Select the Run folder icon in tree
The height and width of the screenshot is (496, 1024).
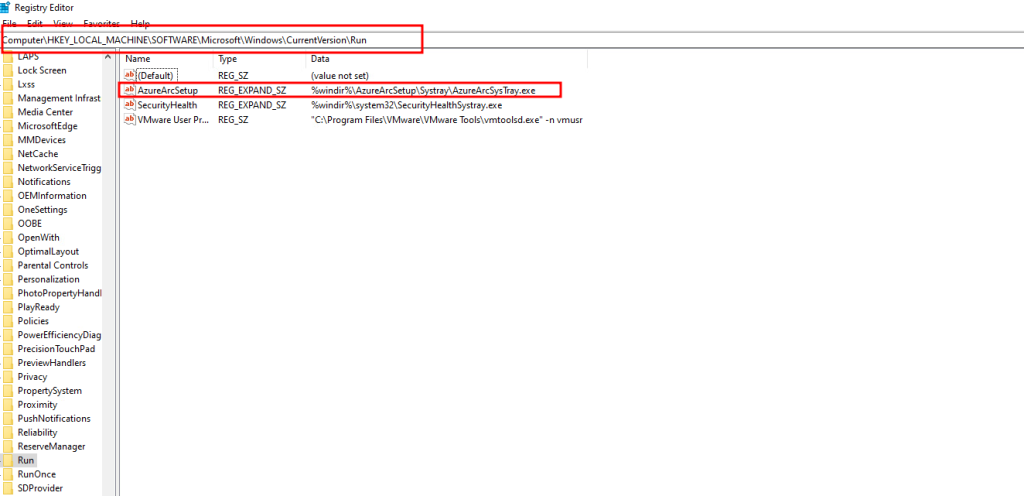8,460
